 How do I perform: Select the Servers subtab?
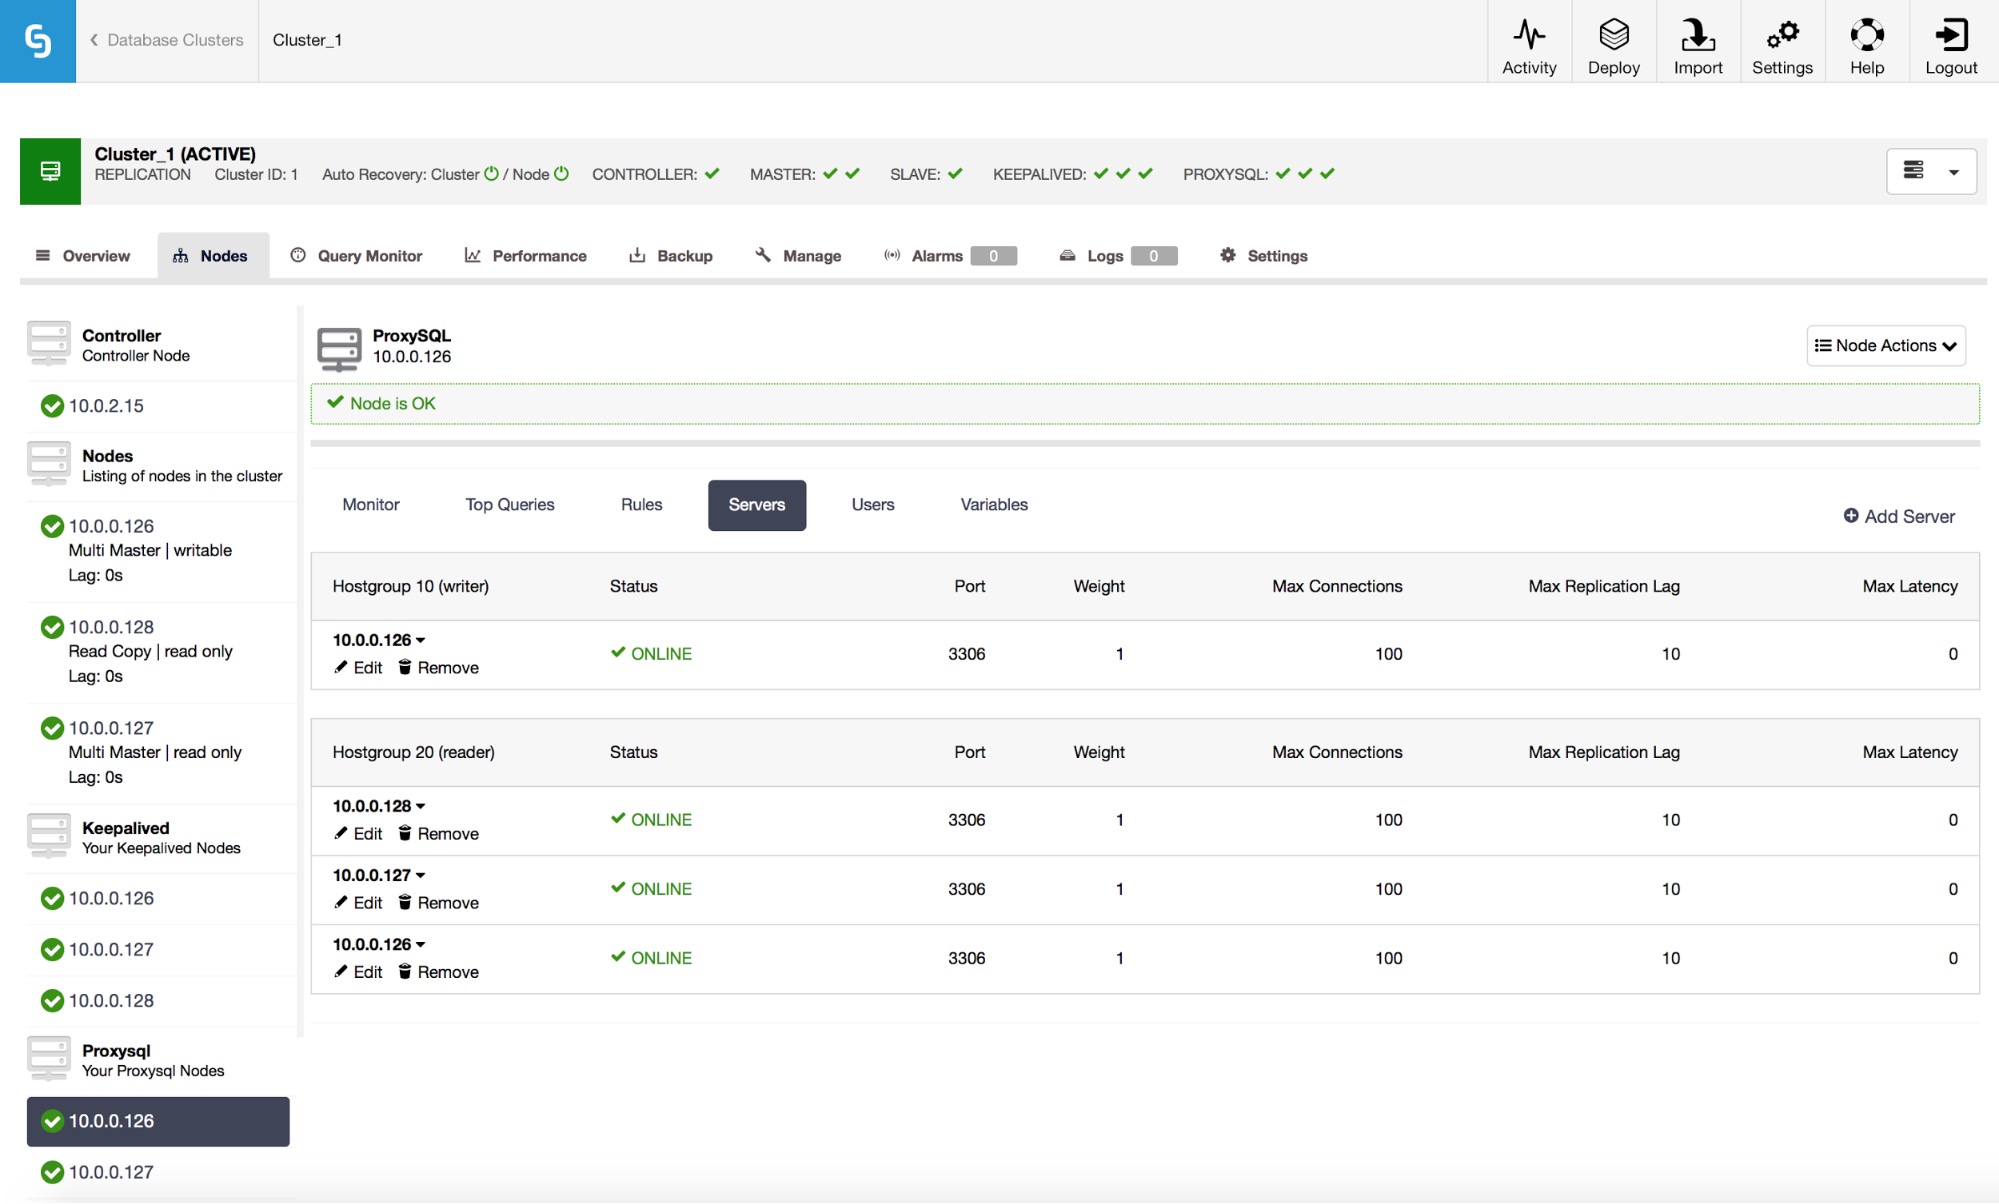(x=757, y=505)
